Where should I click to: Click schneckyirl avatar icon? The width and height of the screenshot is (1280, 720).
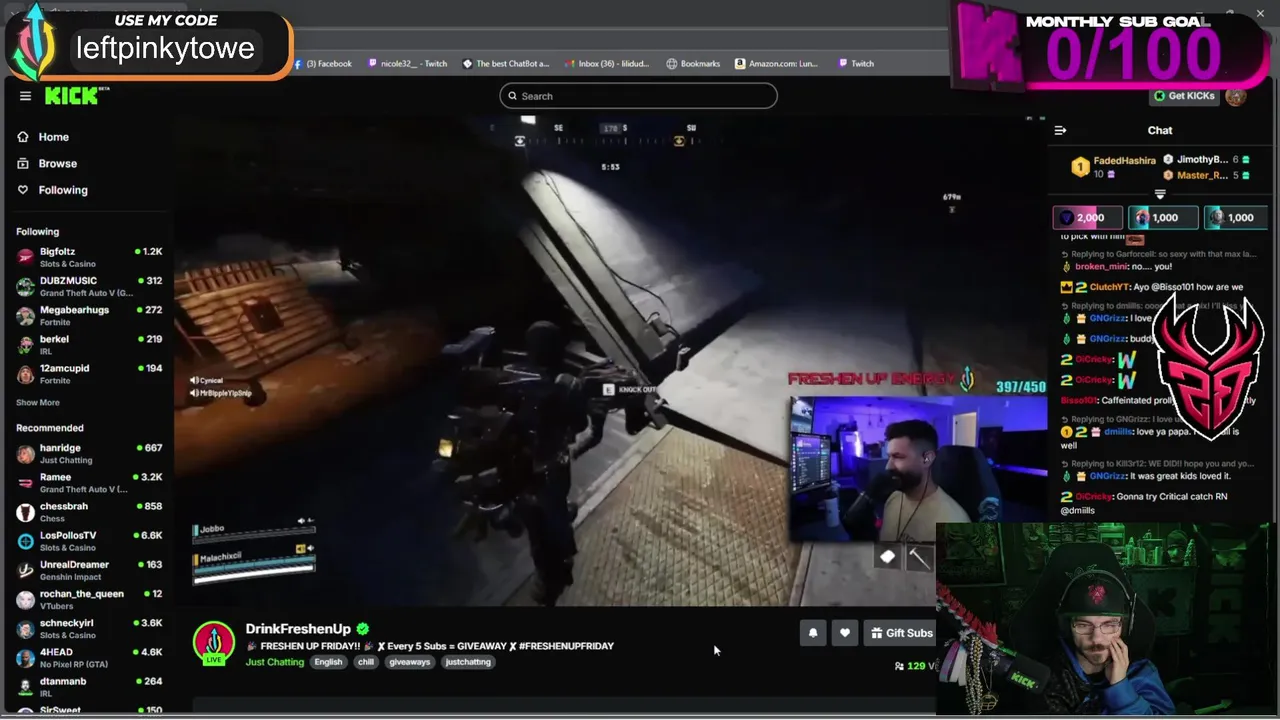tap(25, 629)
